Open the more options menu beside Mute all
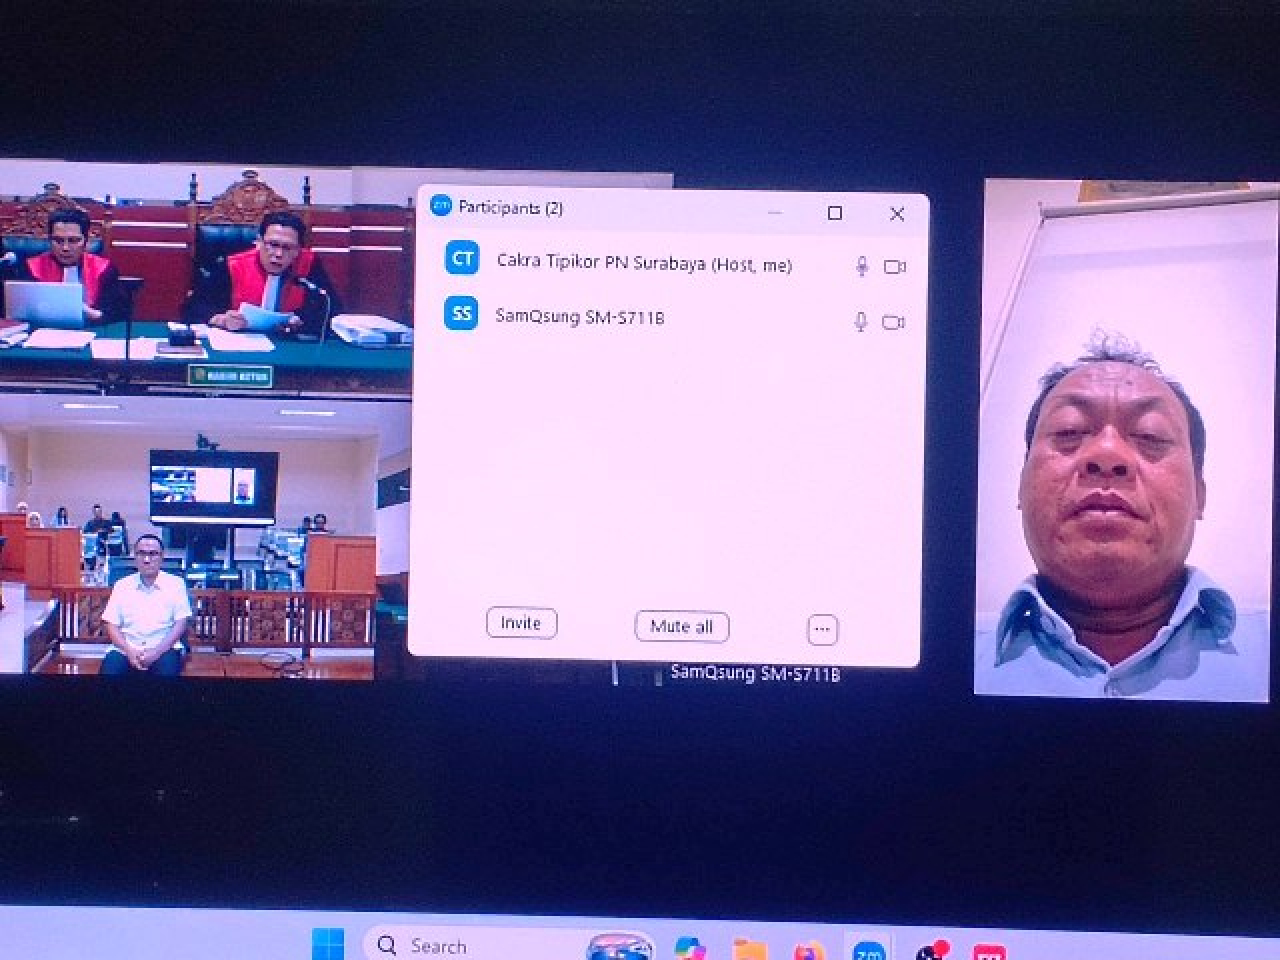The height and width of the screenshot is (960, 1280). coord(822,627)
